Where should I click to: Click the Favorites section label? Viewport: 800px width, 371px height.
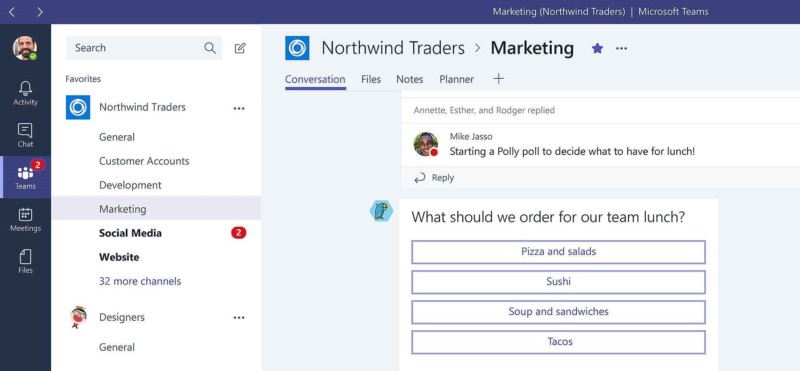[x=83, y=79]
